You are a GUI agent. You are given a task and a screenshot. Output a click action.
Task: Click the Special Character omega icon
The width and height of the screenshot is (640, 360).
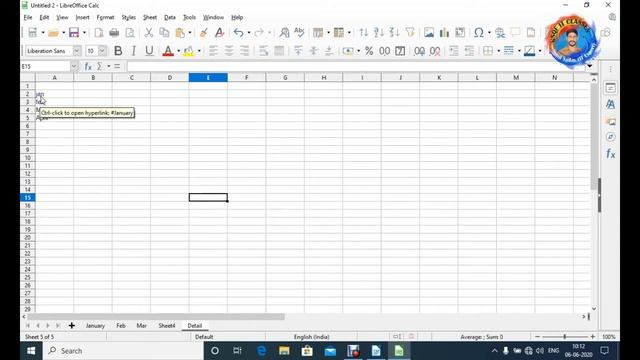[x=479, y=33]
